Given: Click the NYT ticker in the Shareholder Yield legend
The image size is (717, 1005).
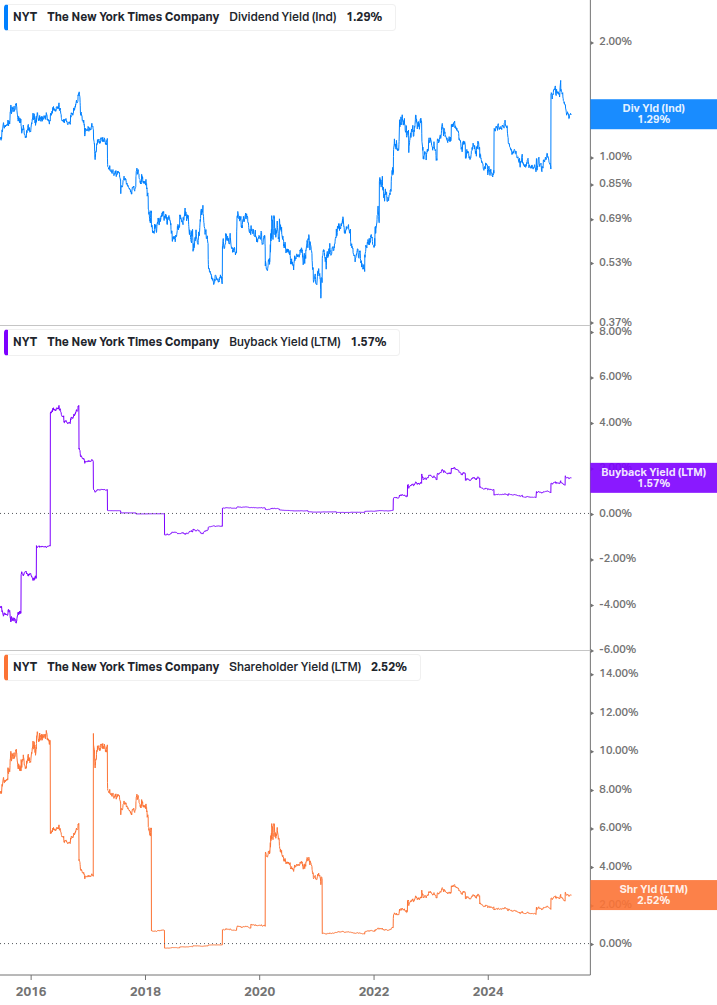Looking at the screenshot, I should click(25, 667).
